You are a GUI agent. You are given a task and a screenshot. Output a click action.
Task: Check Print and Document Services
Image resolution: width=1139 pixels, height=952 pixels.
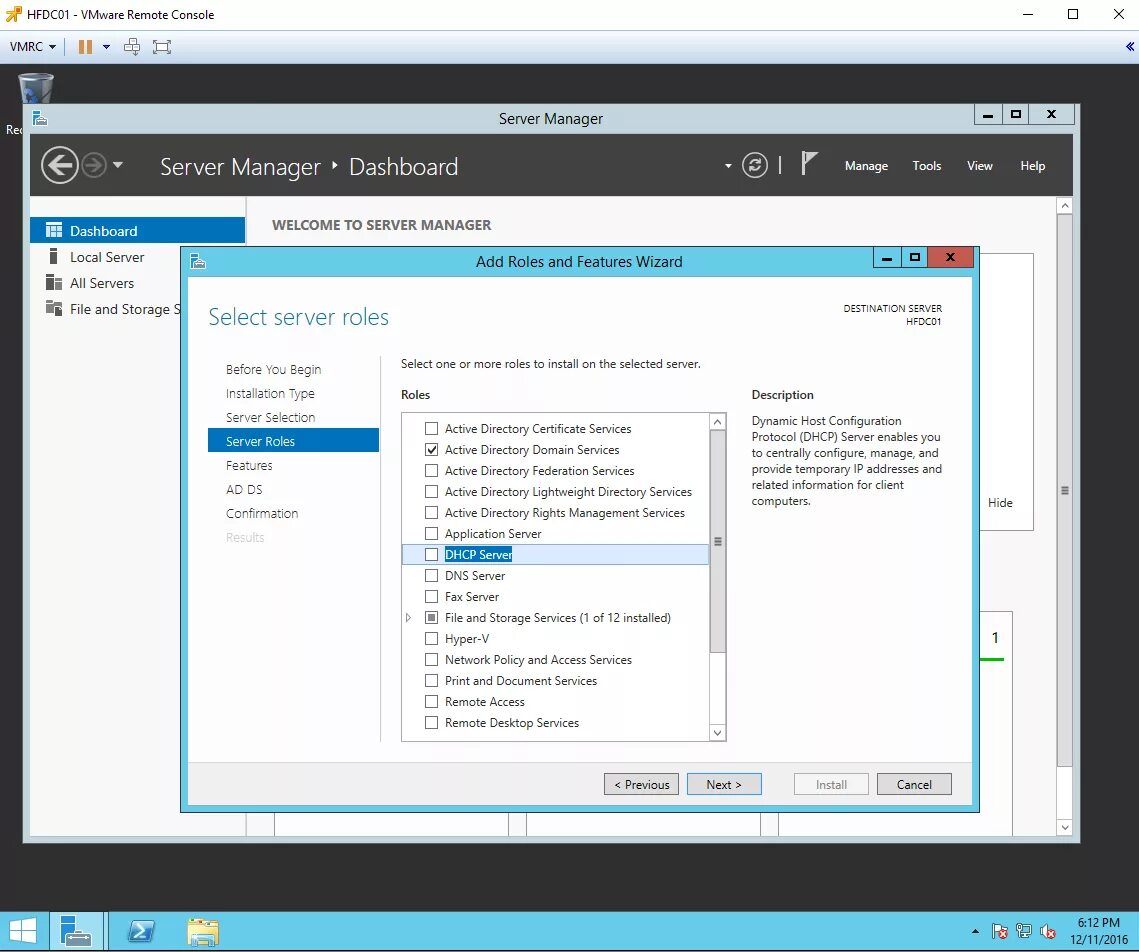pyautogui.click(x=431, y=681)
